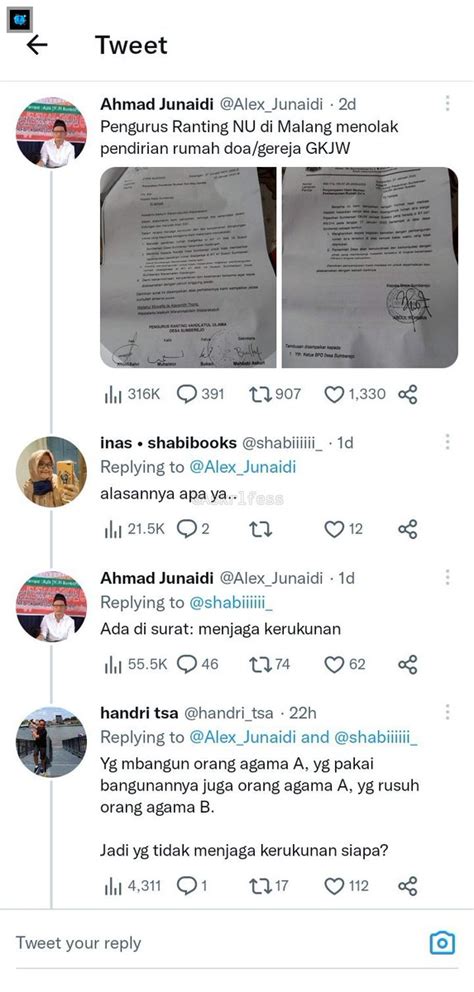
Task: Open the @shabiiiiii_ mention link in Ahmad's reply
Action: tap(231, 603)
